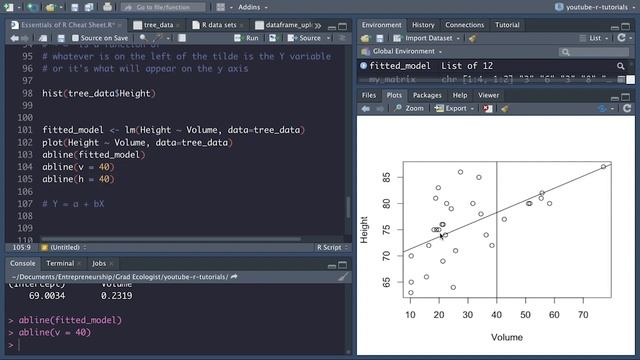Go back to previous source location
The image size is (640, 360).
[x=14, y=38]
